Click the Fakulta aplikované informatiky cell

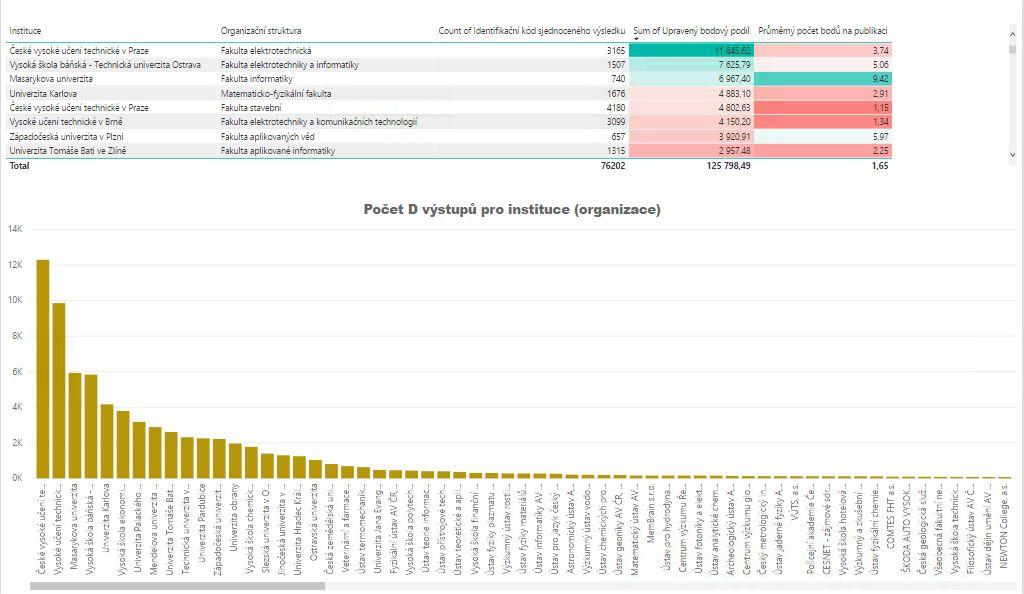[278, 151]
